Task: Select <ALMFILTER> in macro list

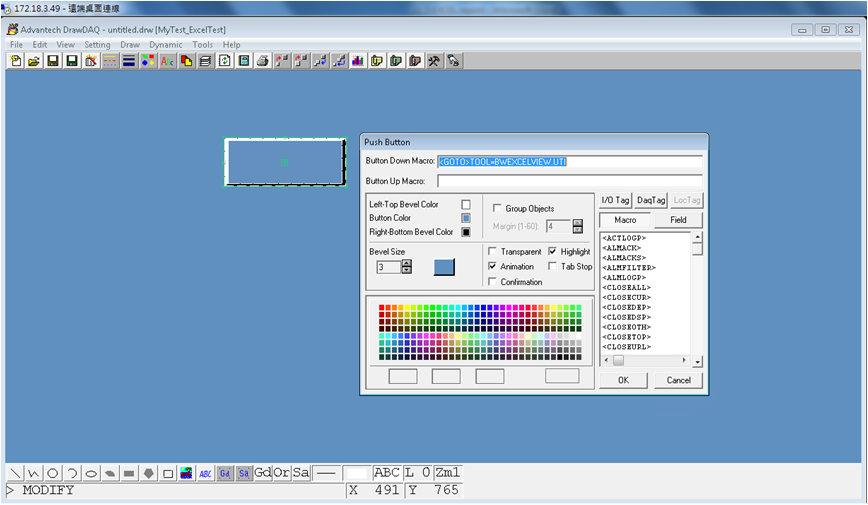Action: 629,267
